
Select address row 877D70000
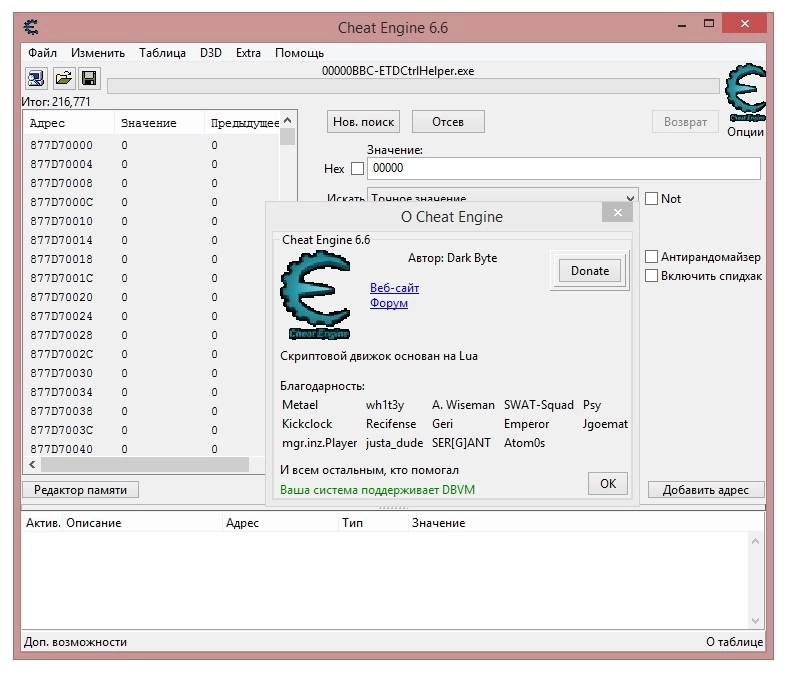pyautogui.click(x=151, y=145)
